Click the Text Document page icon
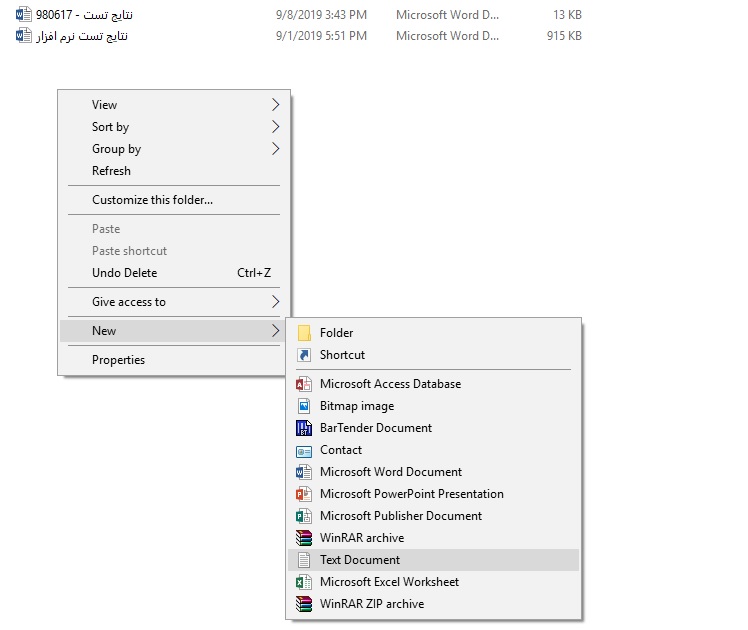Image resolution: width=748 pixels, height=630 pixels. 304,559
